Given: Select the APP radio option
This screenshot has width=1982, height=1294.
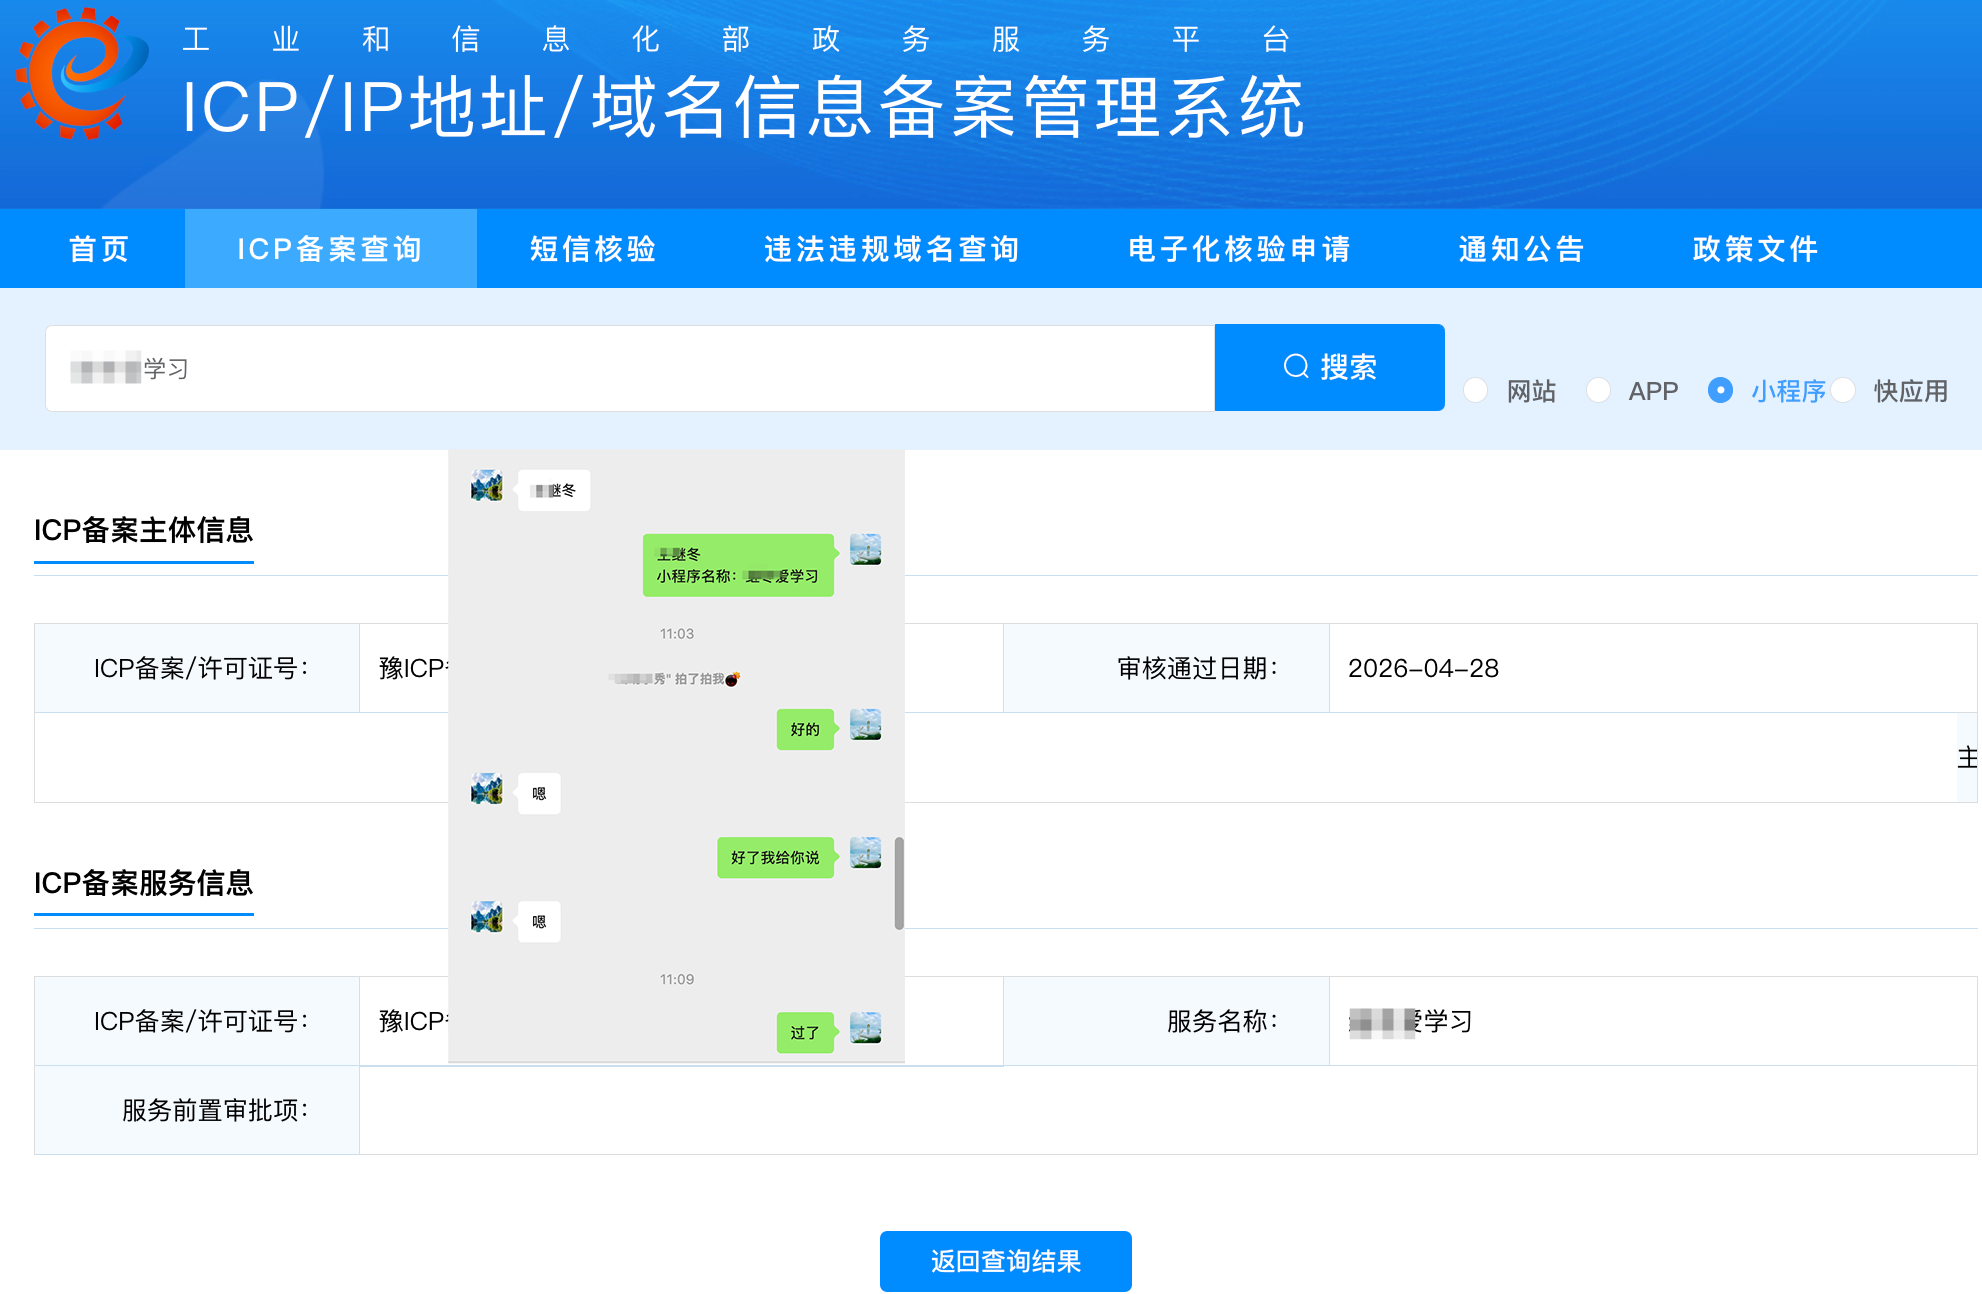Looking at the screenshot, I should 1598,390.
